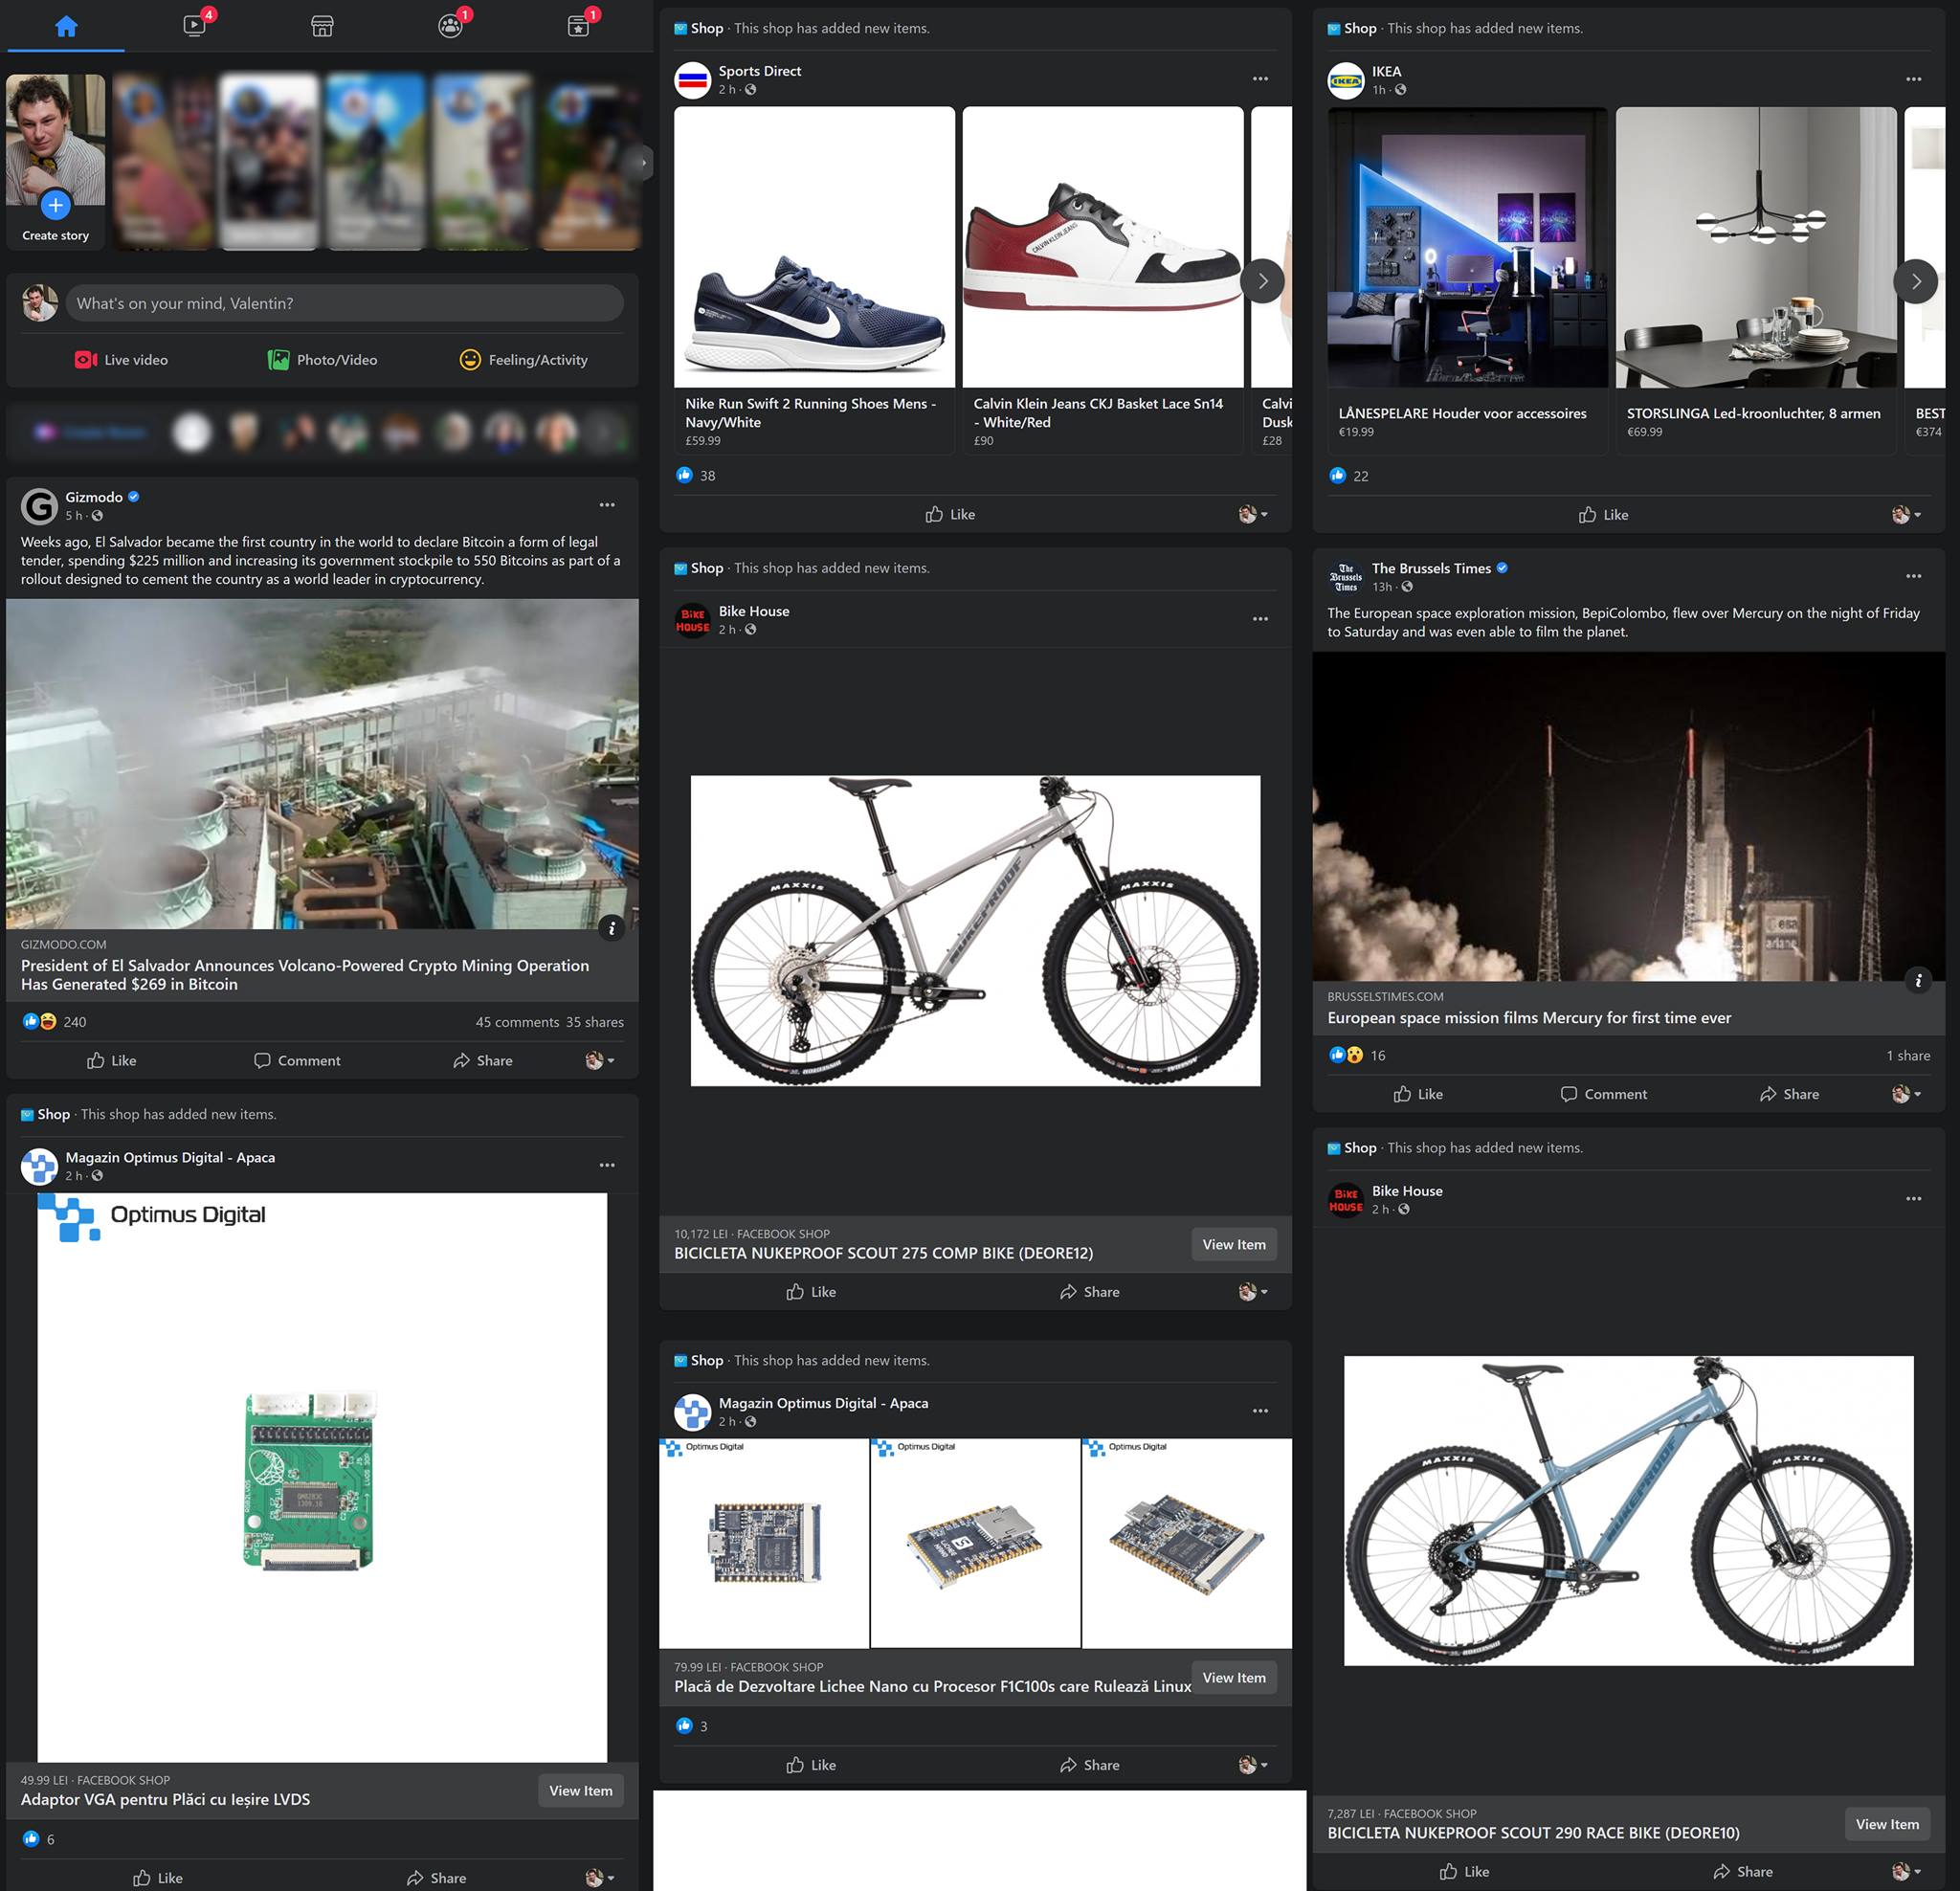Screen dimensions: 1960x1891
Task: Share the Nukeproof Scout 275 bike post
Action: click(1090, 1292)
